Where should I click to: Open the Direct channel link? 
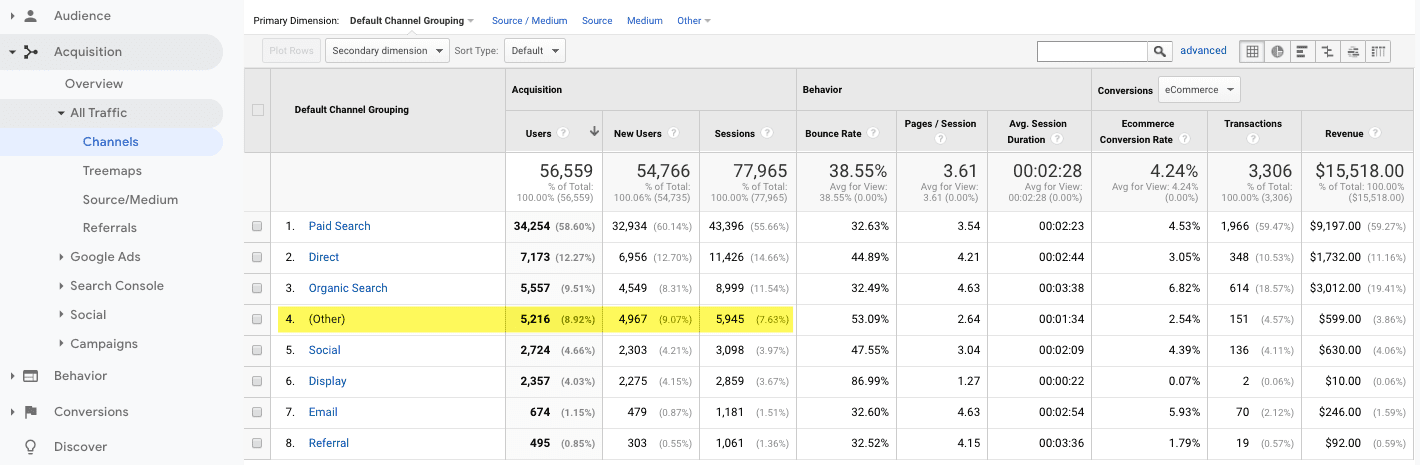pos(324,257)
